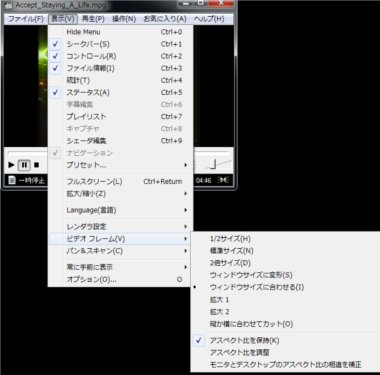Click the file info icon in status bar
This screenshot has height=375, width=380.
pyautogui.click(x=12, y=180)
